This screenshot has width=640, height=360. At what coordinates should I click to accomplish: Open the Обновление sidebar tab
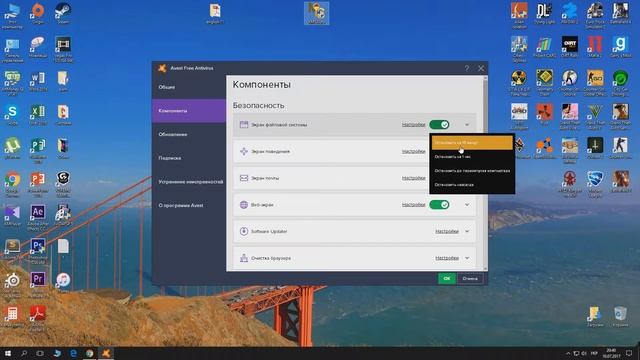[189, 134]
